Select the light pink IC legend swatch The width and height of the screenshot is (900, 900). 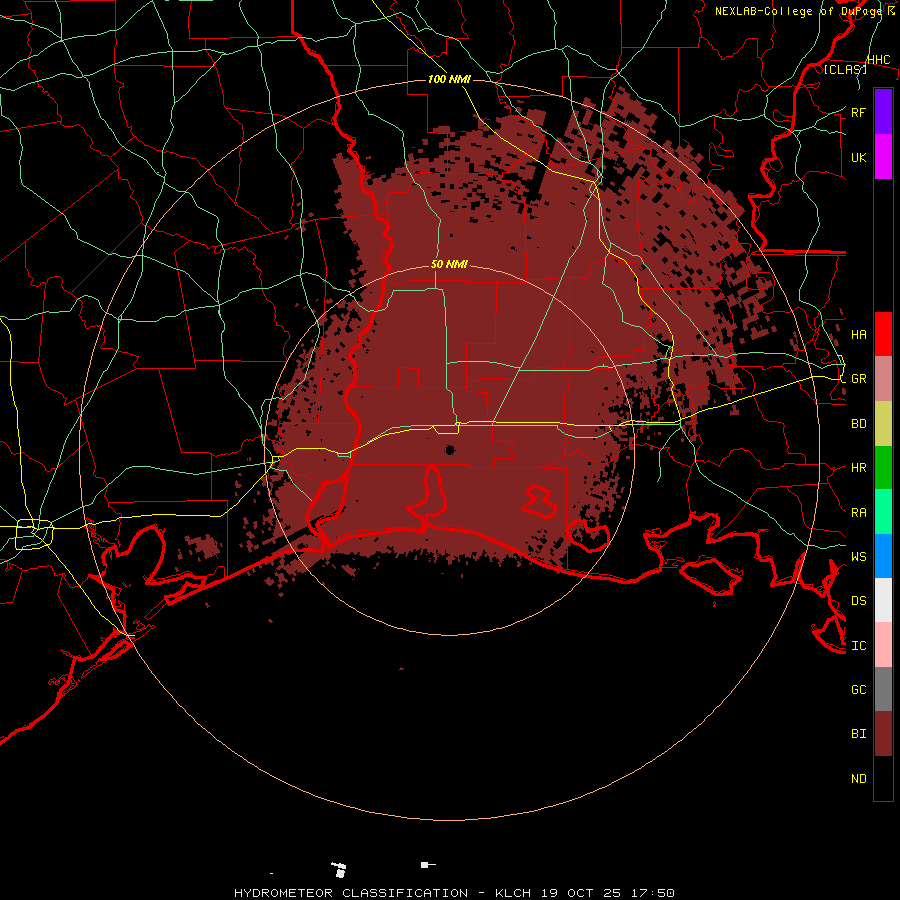click(883, 645)
